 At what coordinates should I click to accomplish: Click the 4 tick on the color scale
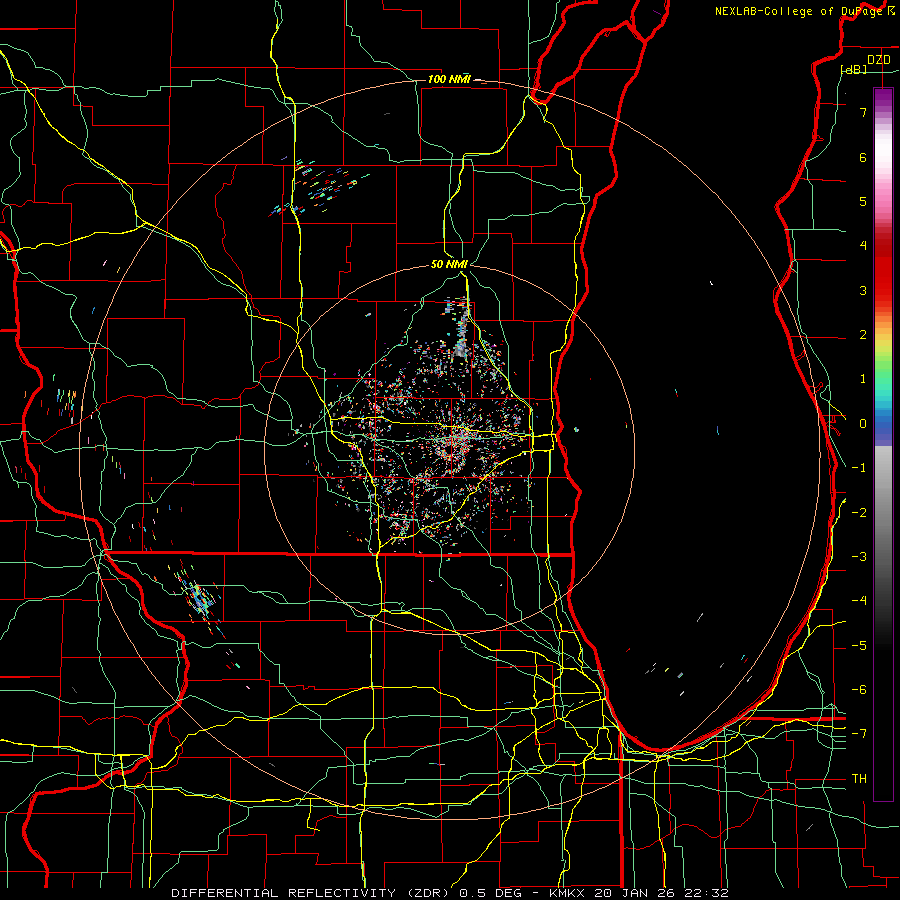point(863,246)
